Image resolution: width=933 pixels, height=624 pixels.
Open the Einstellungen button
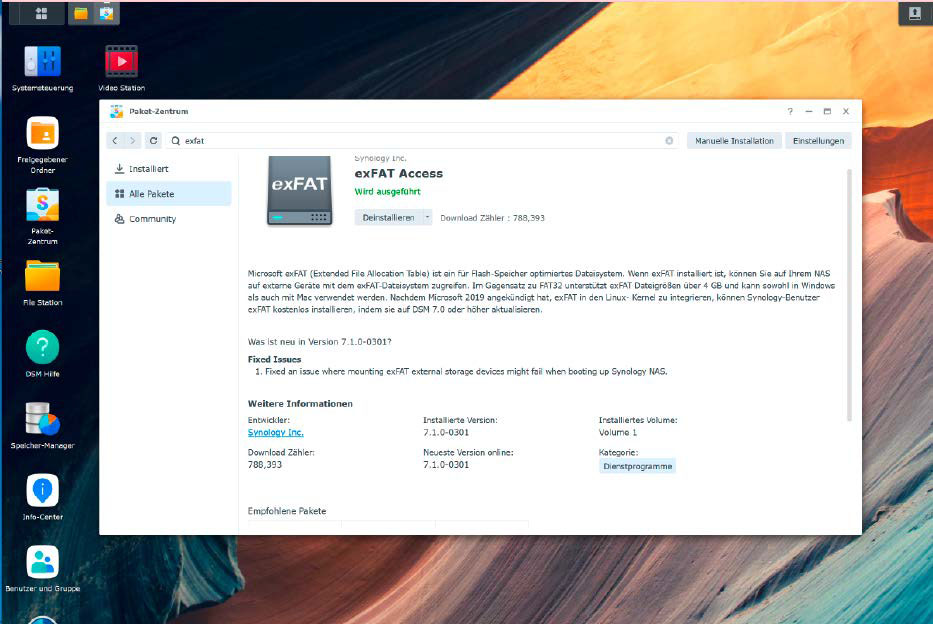pyautogui.click(x=819, y=141)
